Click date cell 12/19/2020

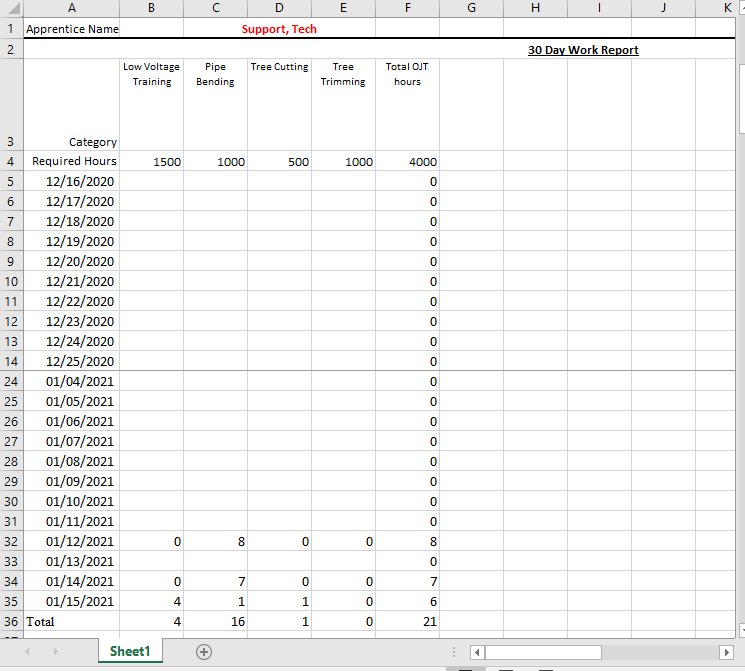tap(72, 241)
